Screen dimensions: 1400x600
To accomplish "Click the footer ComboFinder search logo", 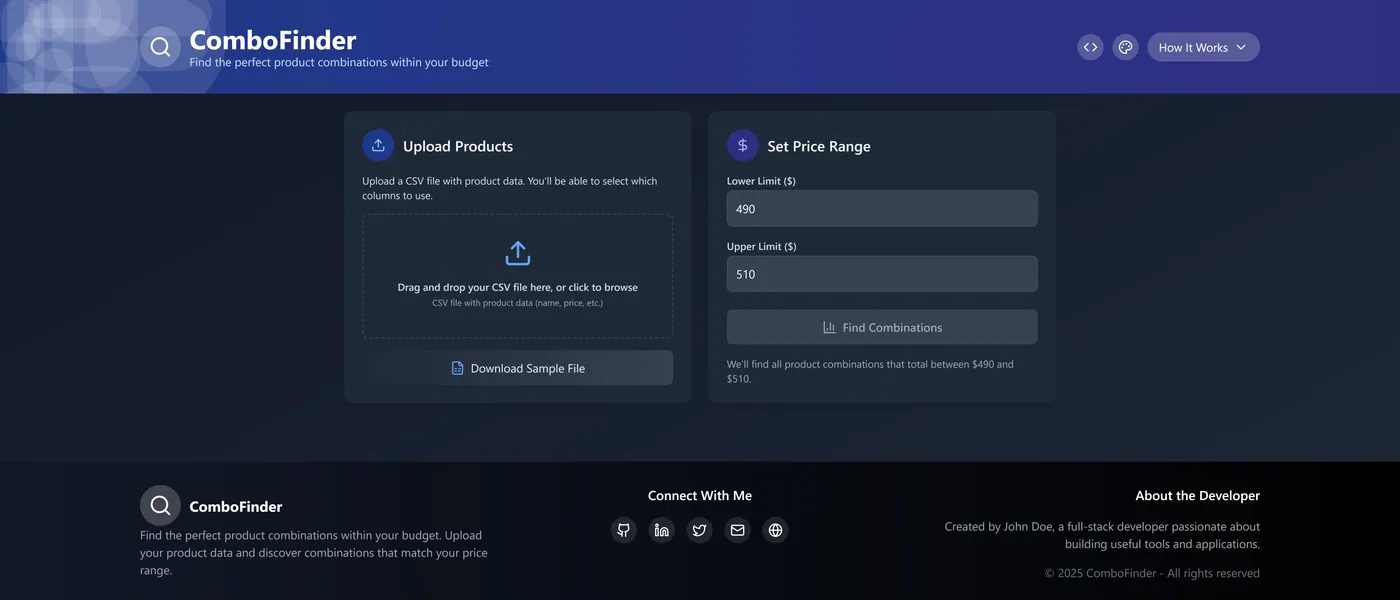I will tap(160, 506).
